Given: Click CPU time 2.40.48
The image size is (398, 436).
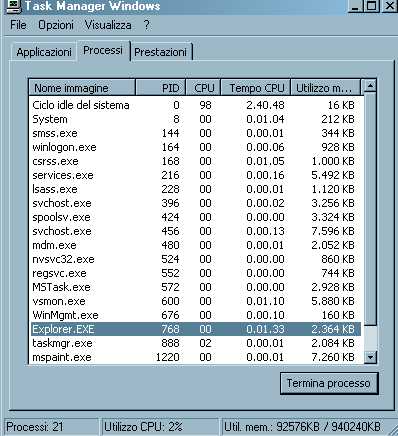Looking at the screenshot, I should (x=265, y=105).
